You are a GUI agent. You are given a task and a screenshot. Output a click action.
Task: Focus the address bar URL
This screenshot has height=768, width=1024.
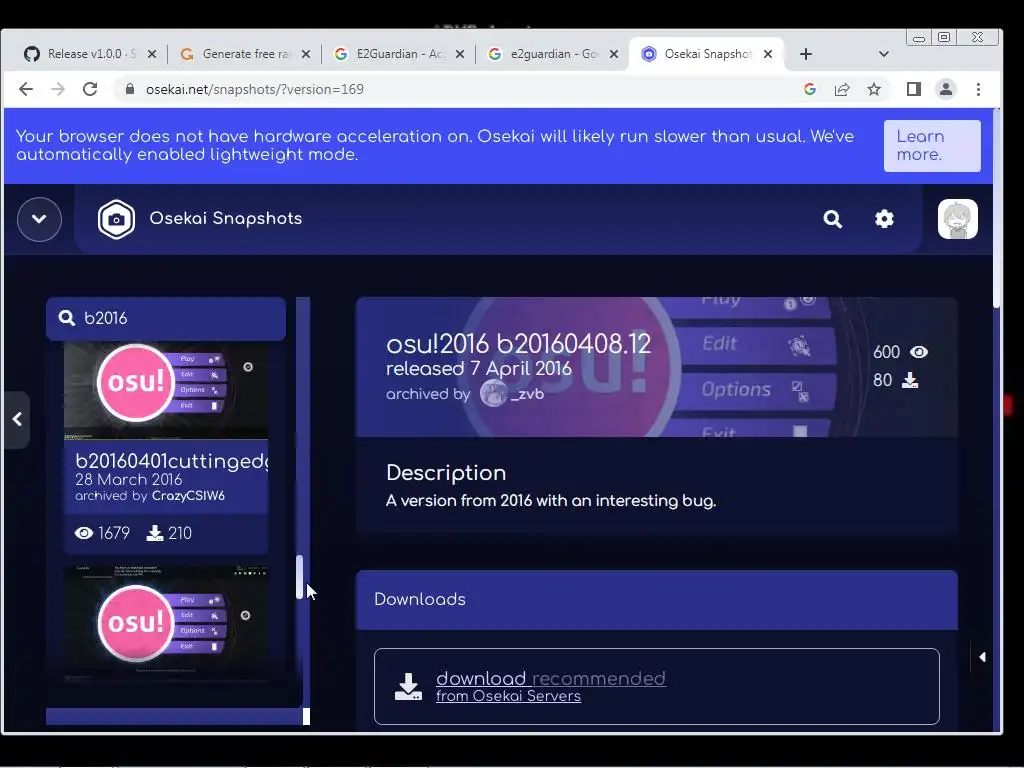[255, 89]
